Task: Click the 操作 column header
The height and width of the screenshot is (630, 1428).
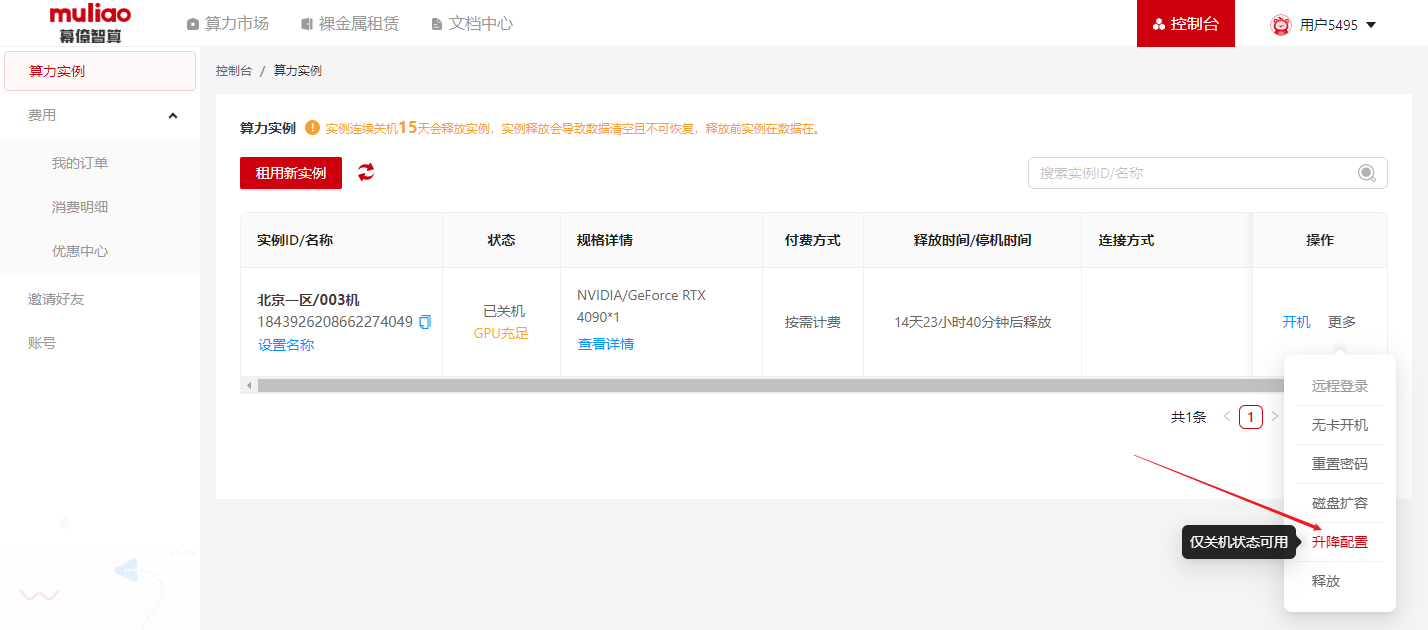Action: coord(1320,240)
